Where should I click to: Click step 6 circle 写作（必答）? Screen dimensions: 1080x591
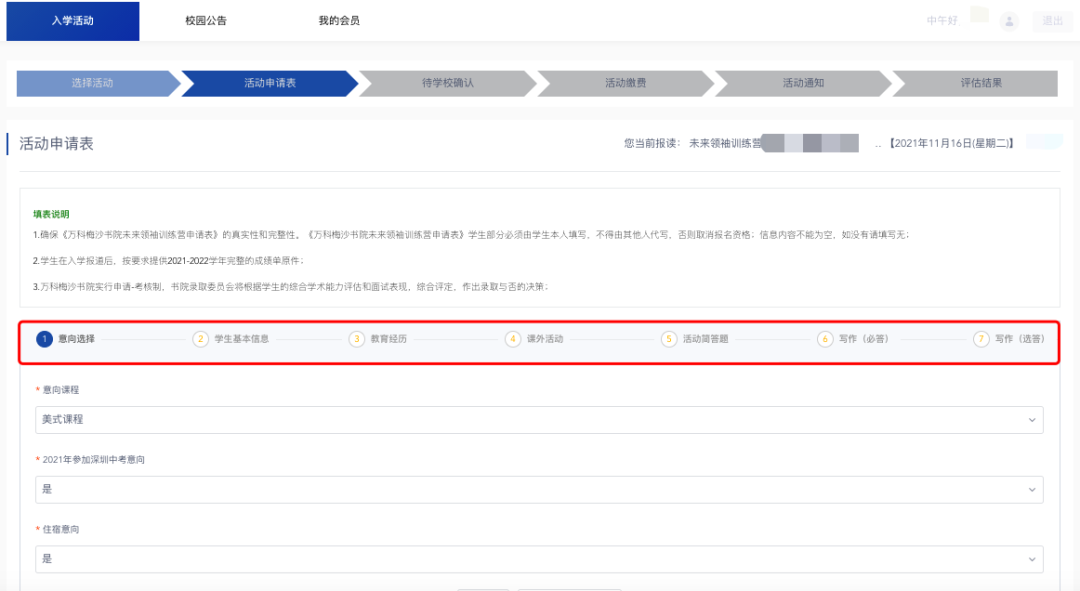tap(825, 339)
